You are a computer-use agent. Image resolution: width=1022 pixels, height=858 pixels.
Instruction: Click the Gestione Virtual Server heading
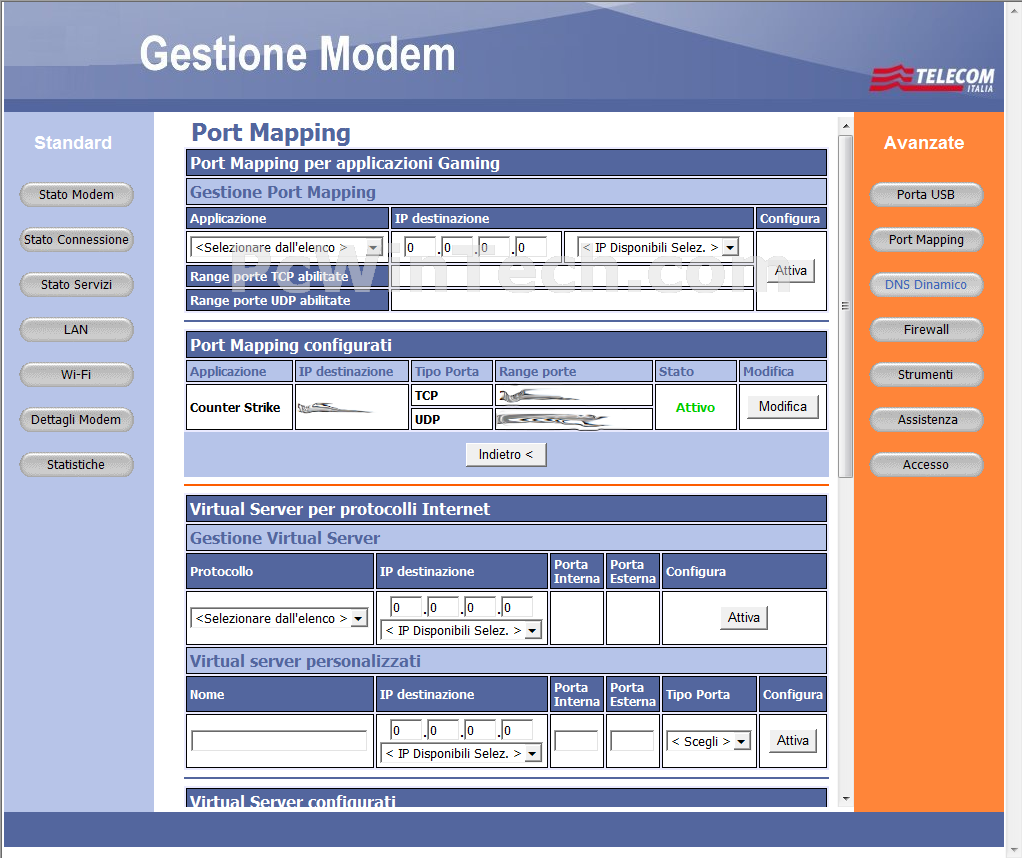pyautogui.click(x=506, y=538)
